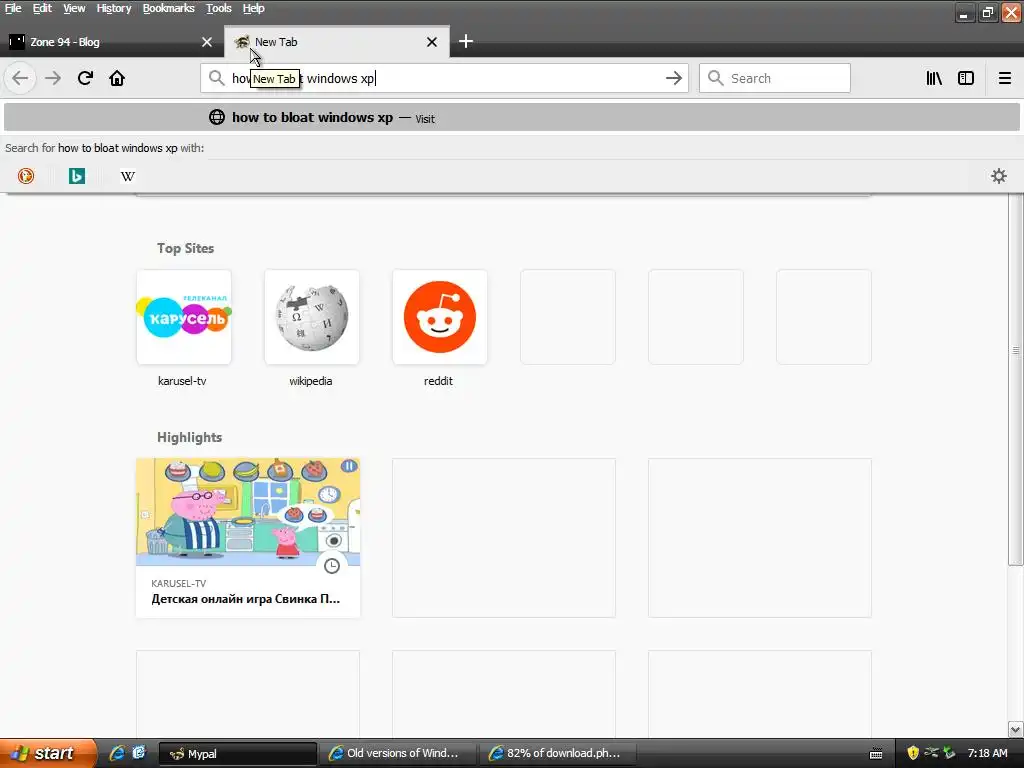
Task: Open the home page via house icon
Action: (x=117, y=78)
